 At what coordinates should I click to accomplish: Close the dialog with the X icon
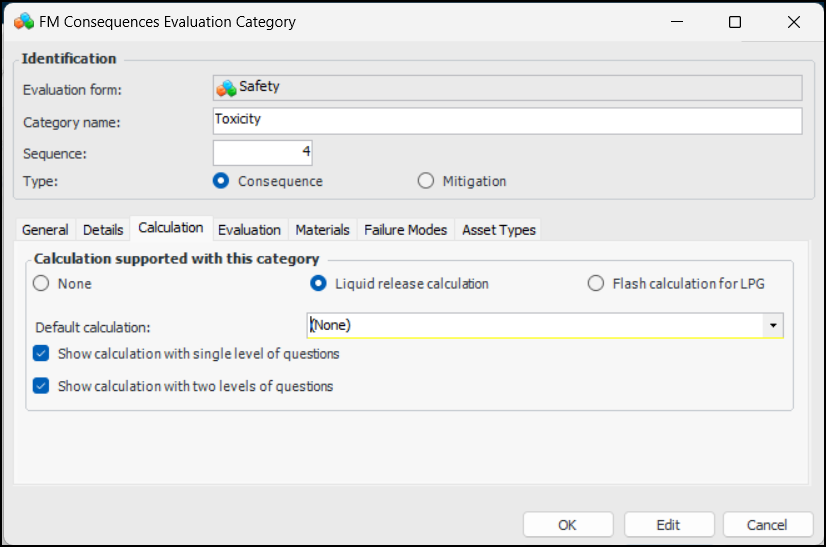click(x=790, y=21)
